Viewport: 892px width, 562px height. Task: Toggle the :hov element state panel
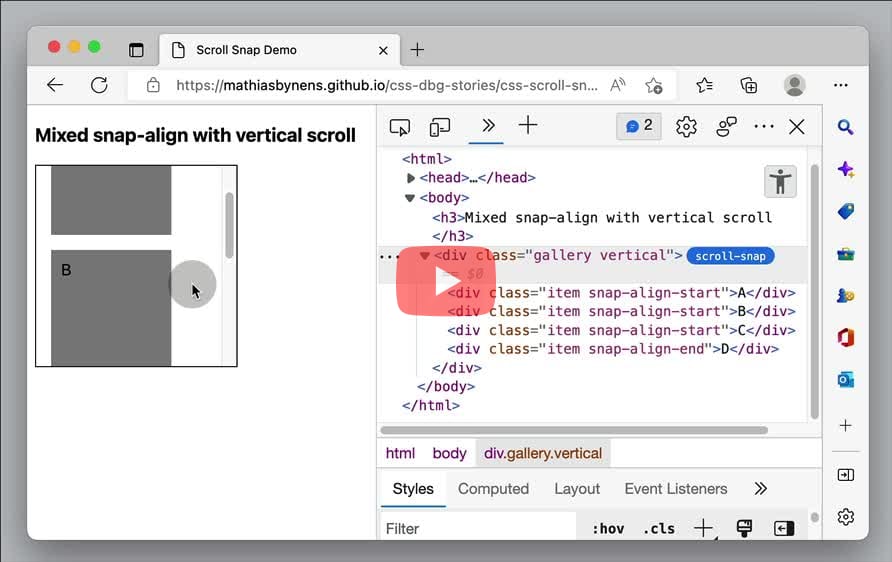tap(608, 528)
